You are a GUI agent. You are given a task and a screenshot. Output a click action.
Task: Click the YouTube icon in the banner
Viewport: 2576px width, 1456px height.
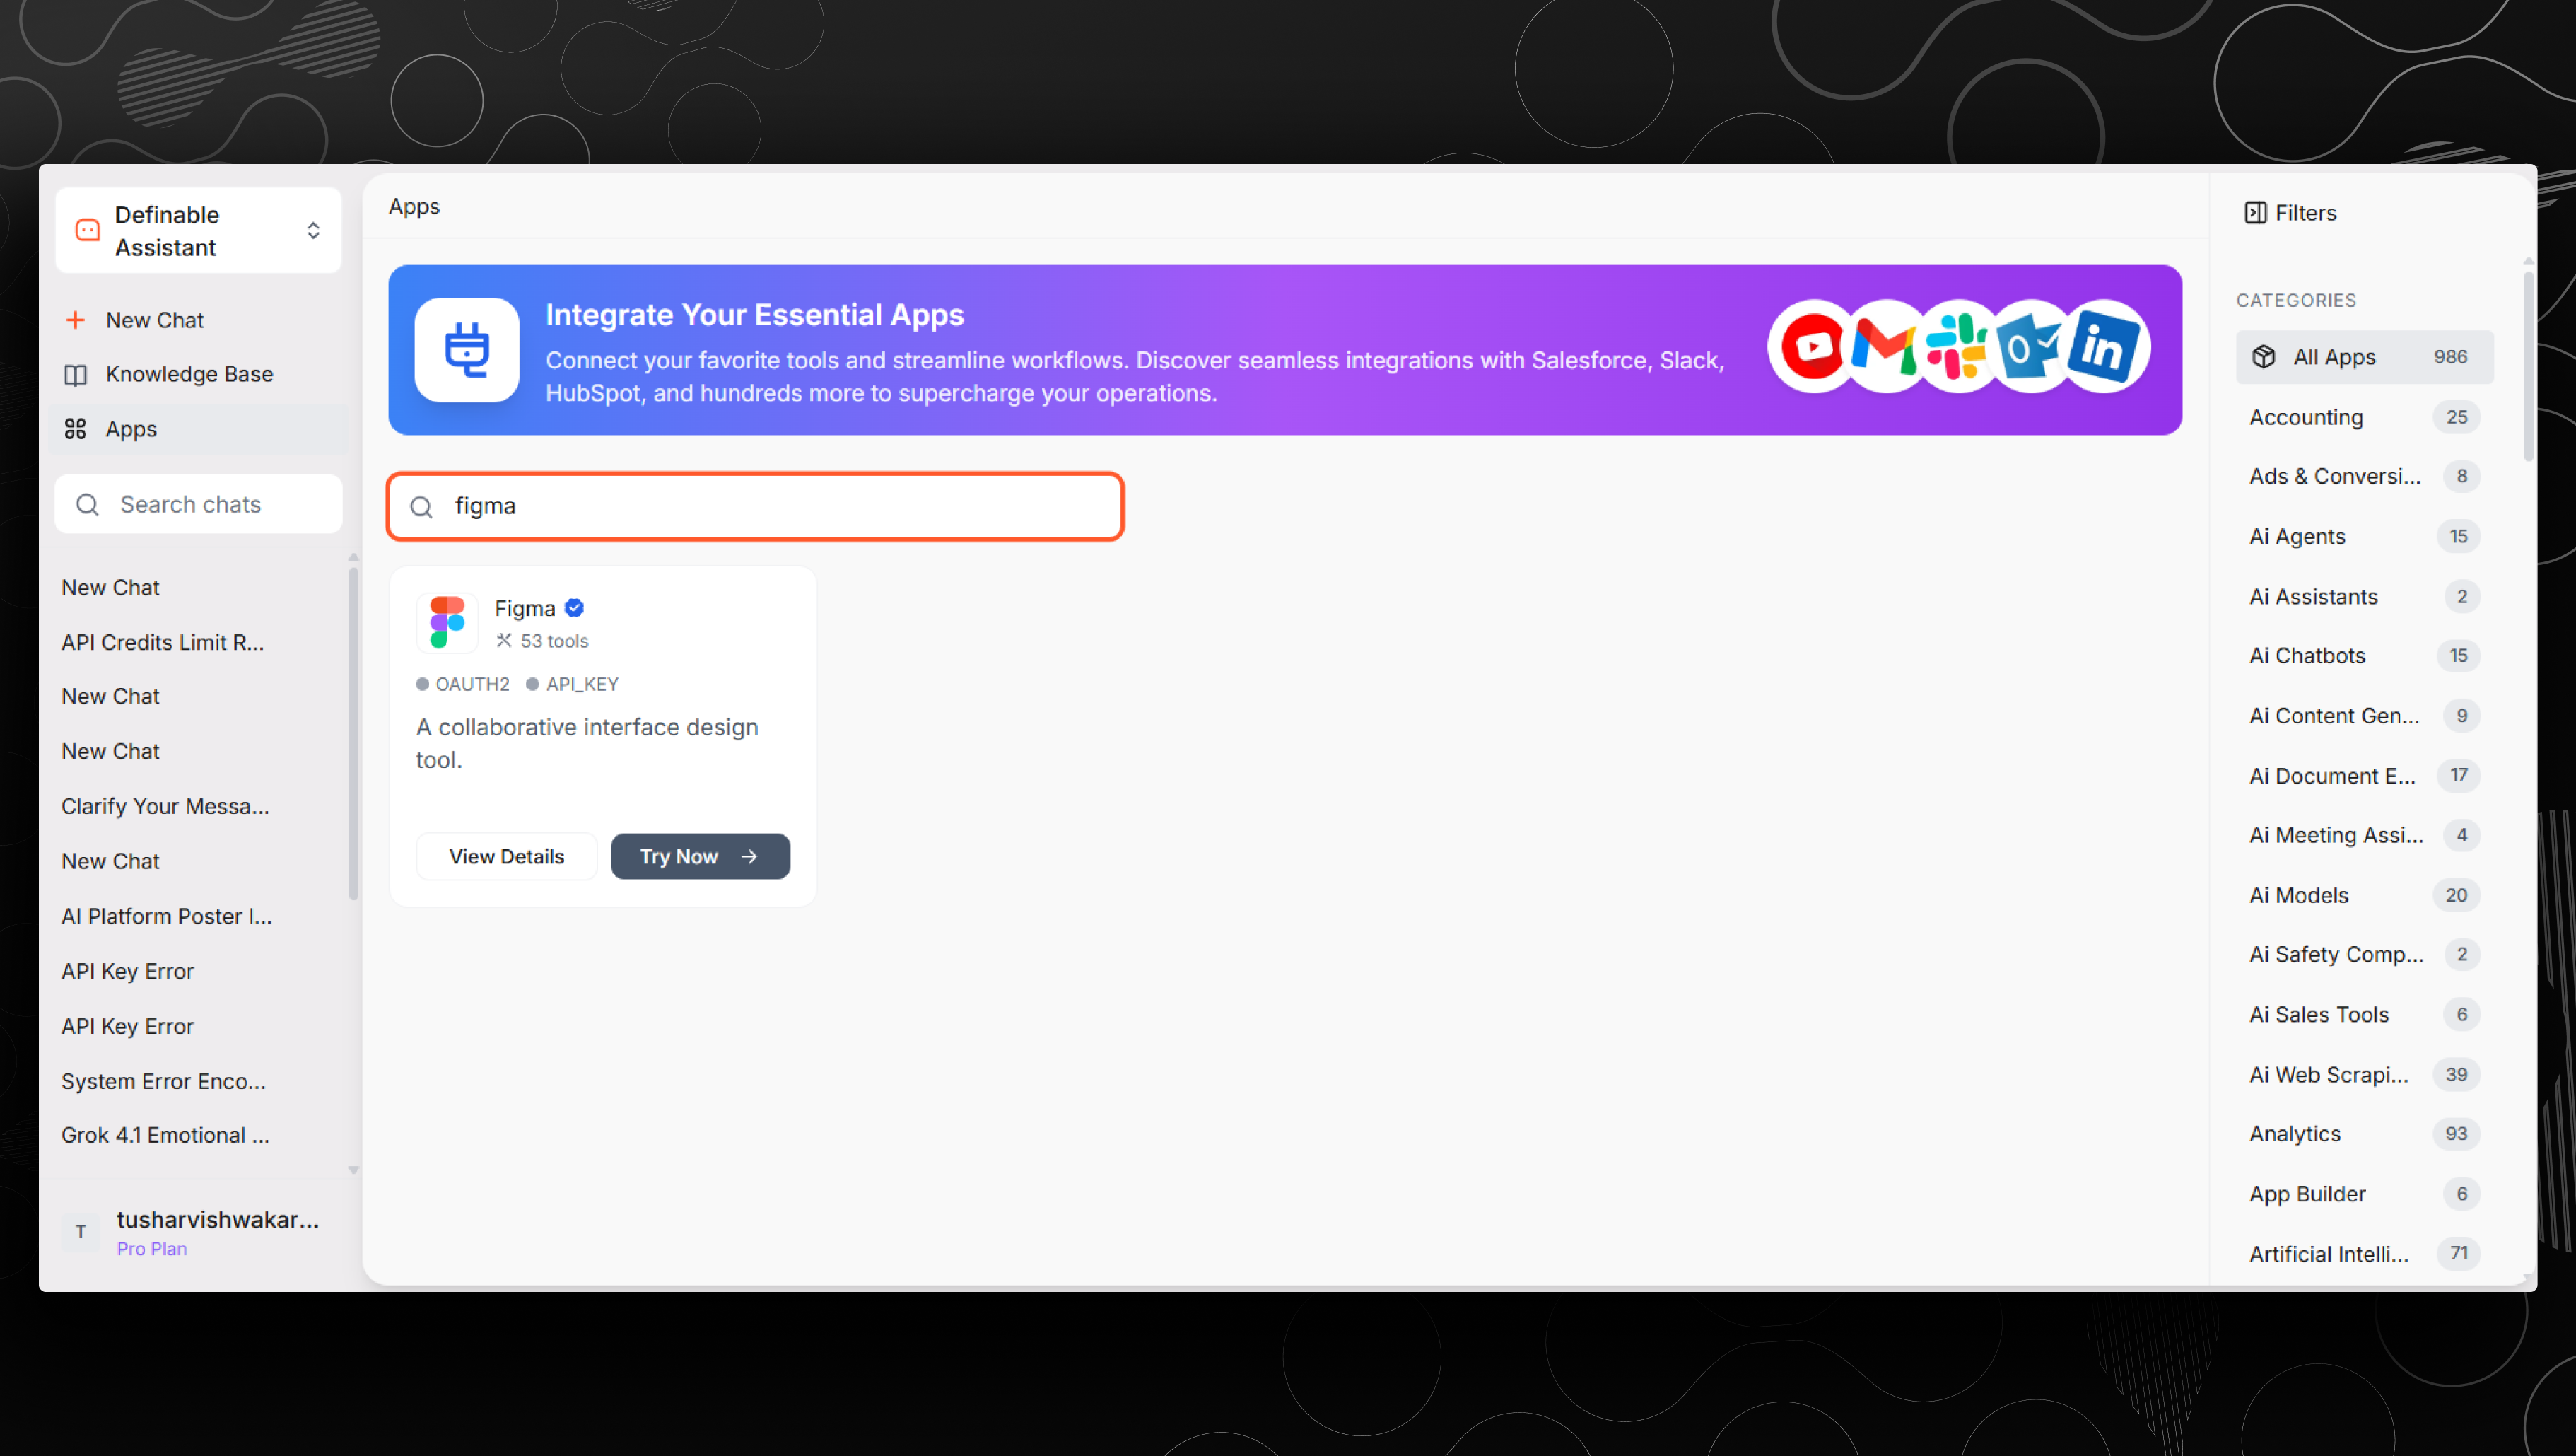point(1813,347)
